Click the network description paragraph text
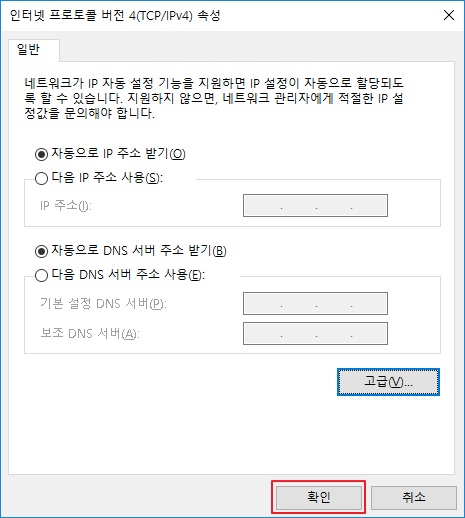Viewport: 465px width, 518px height. coord(214,98)
